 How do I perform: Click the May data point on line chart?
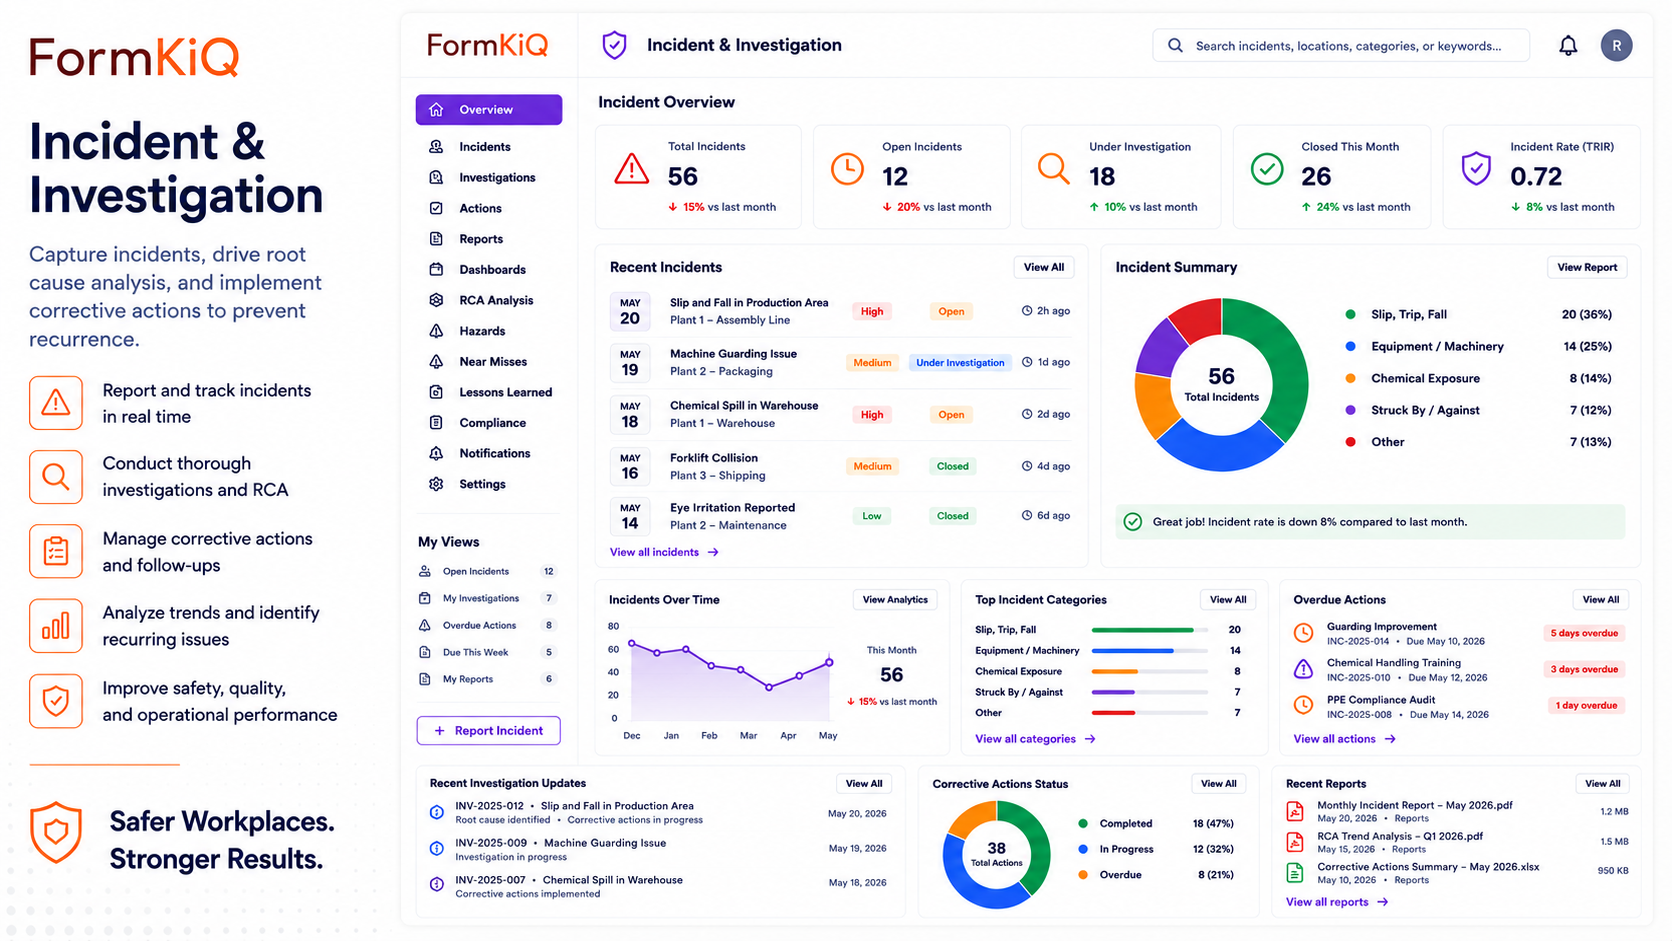830,662
